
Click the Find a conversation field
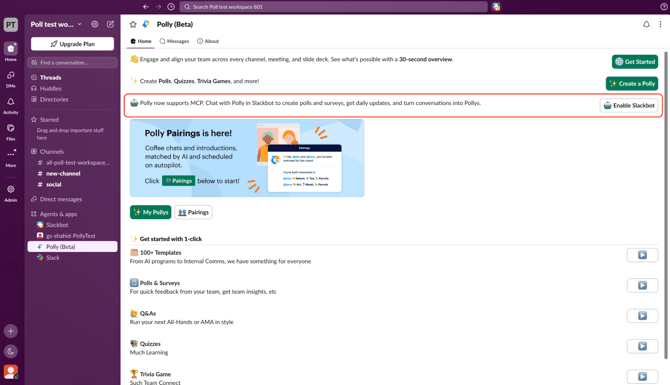tap(73, 62)
